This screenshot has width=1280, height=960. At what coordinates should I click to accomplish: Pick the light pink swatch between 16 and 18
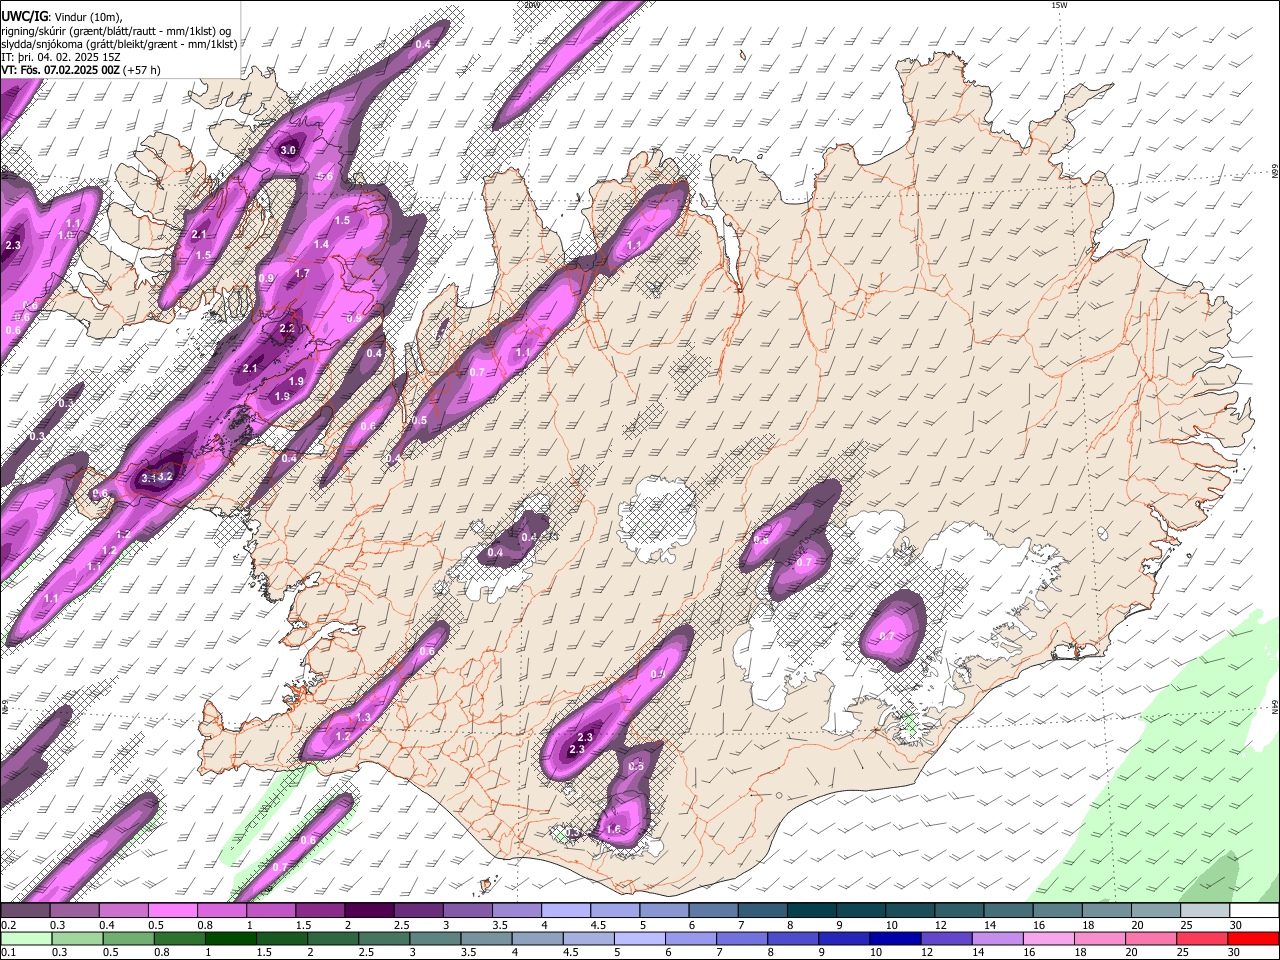[1048, 938]
